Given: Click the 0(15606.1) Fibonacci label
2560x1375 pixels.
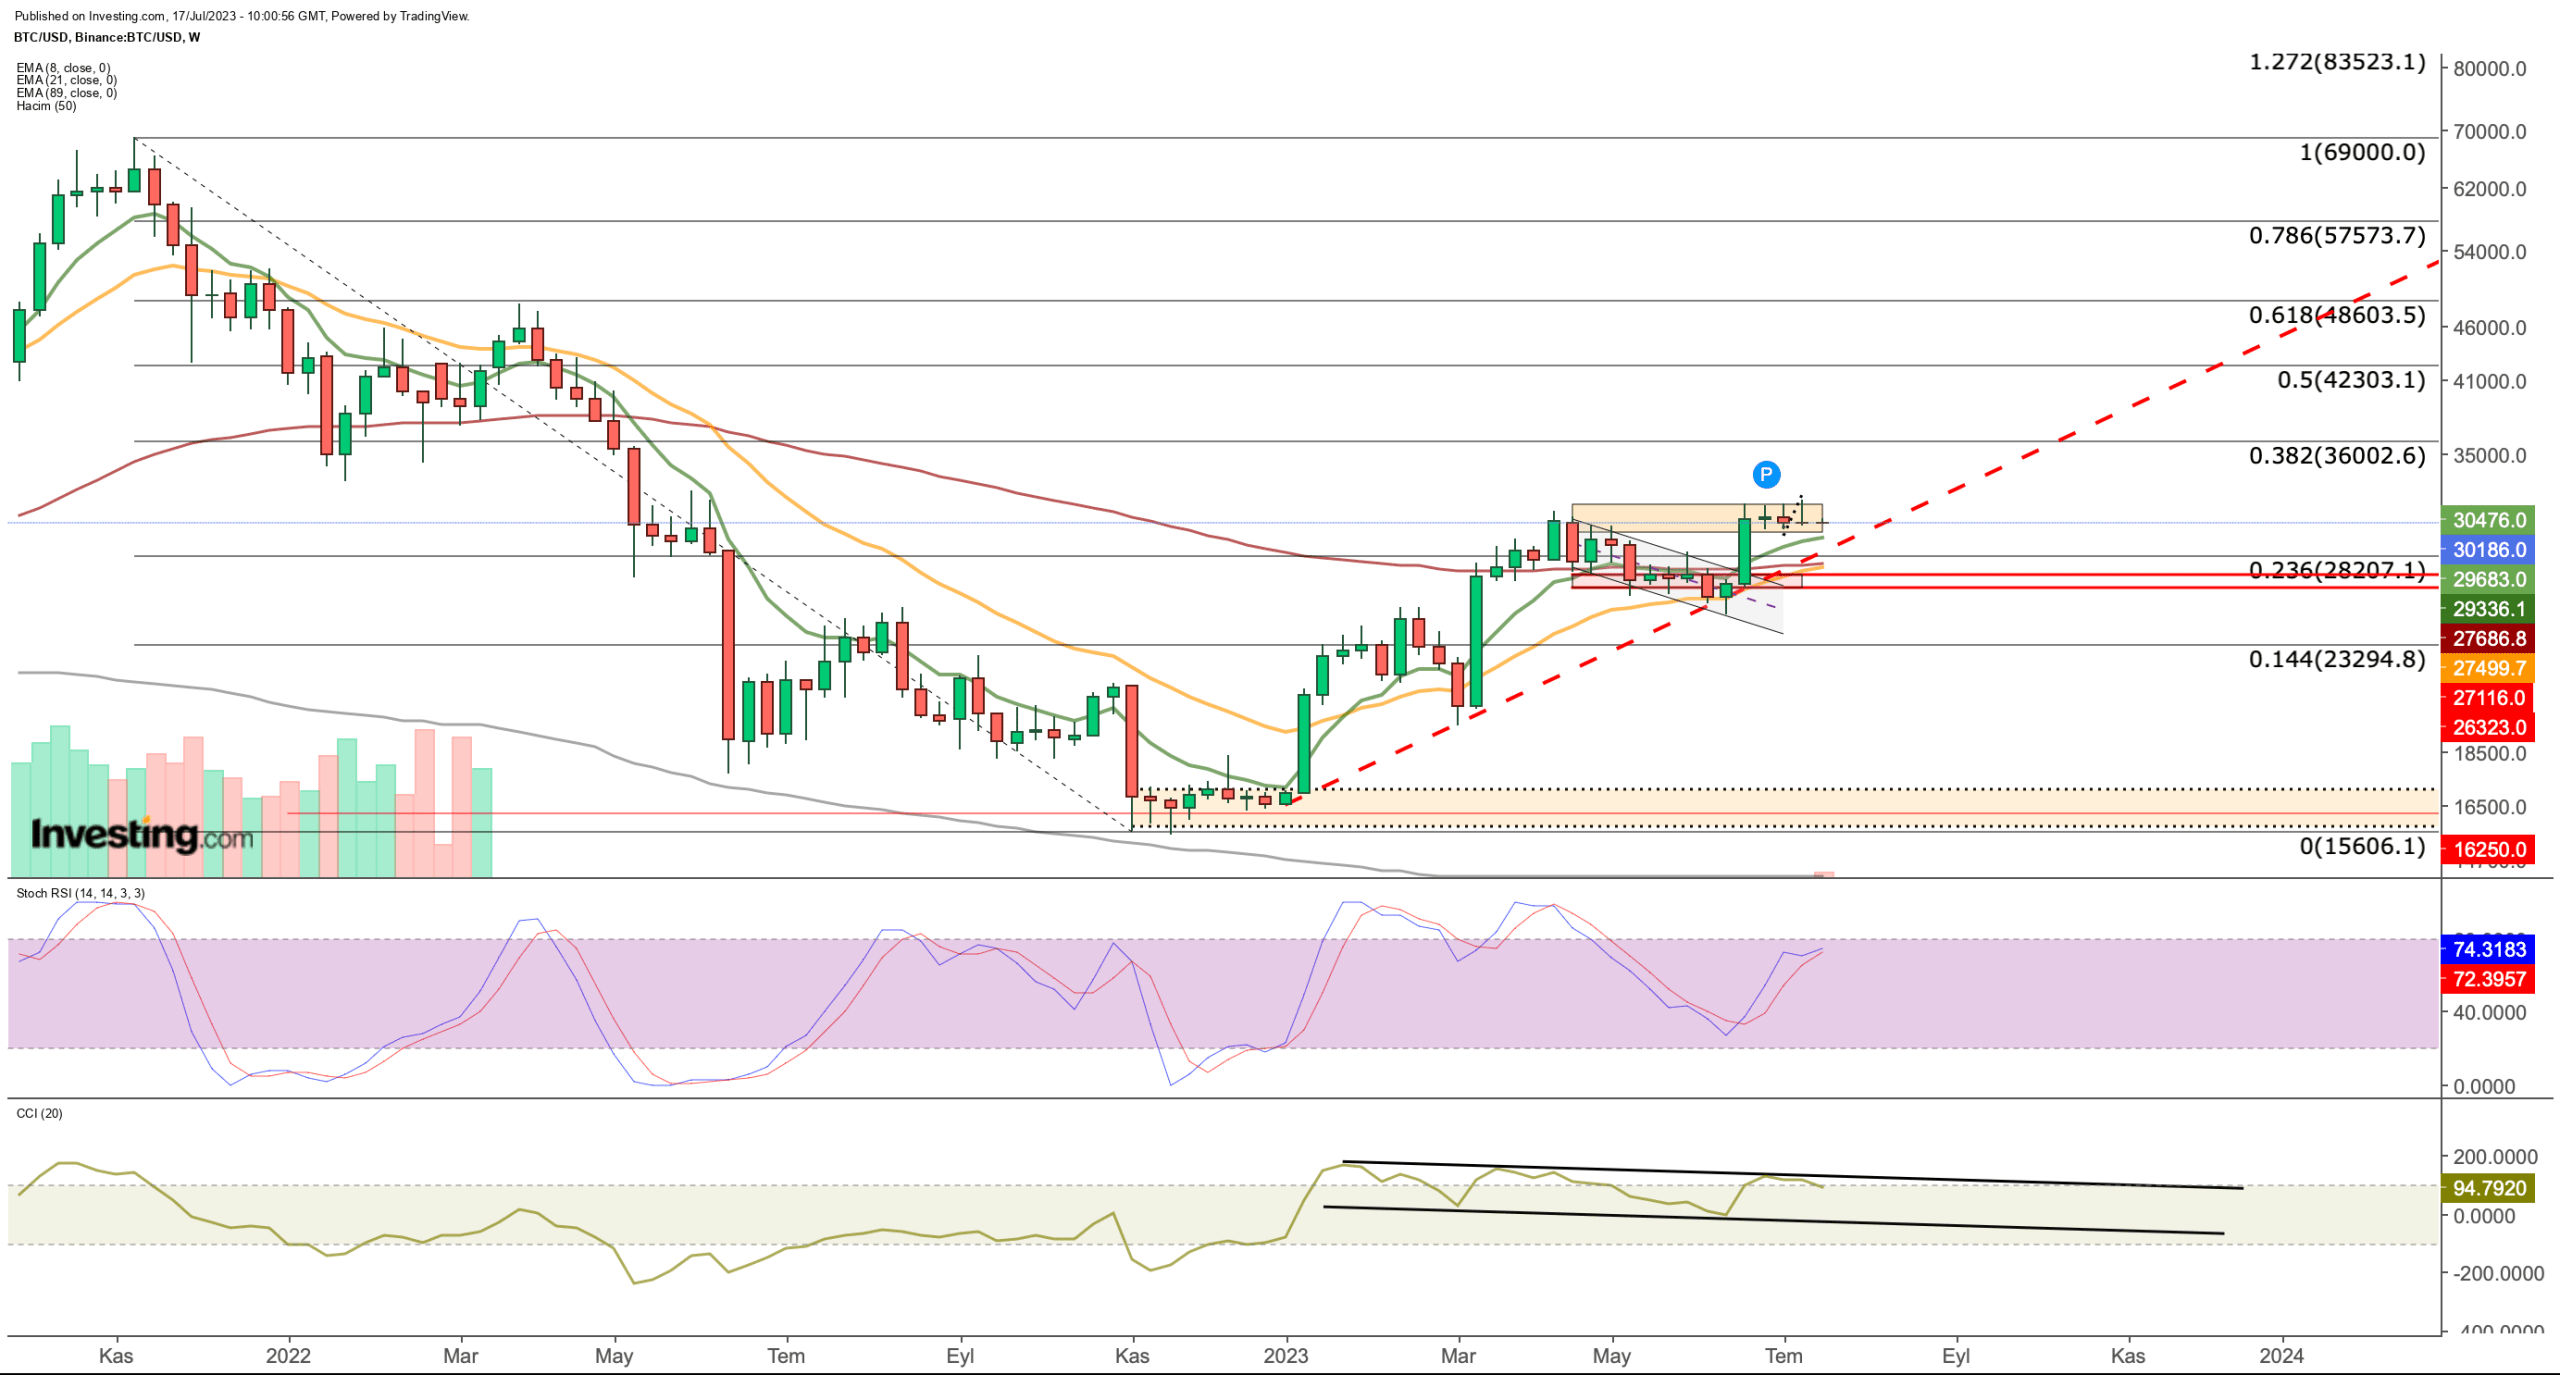Looking at the screenshot, I should (2362, 846).
